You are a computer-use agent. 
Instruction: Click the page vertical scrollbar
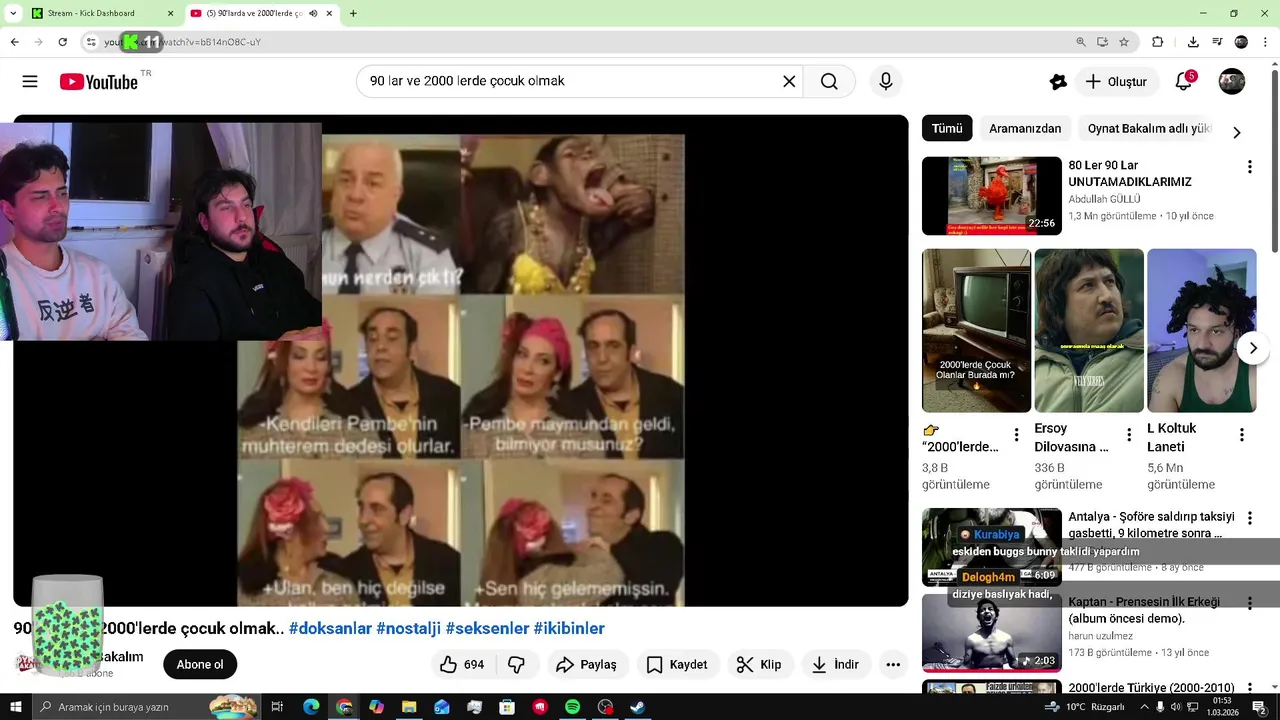coord(1274,160)
